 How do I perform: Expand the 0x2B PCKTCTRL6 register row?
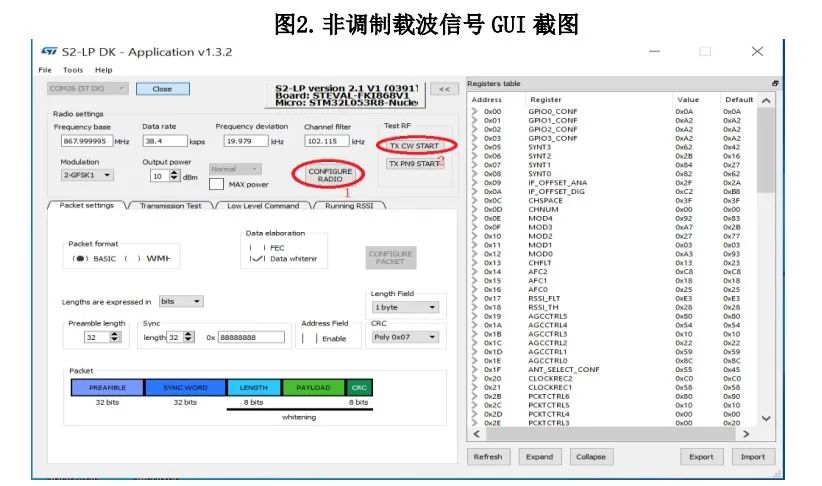pyautogui.click(x=474, y=396)
